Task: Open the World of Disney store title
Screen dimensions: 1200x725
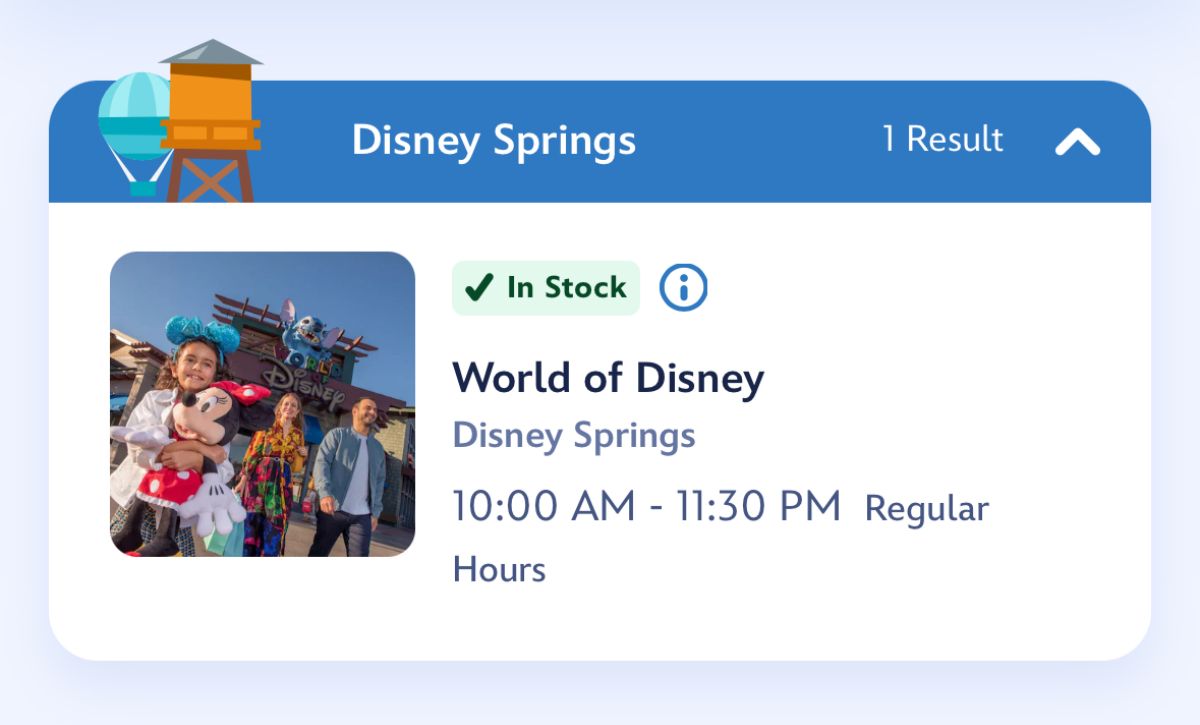Action: coord(608,378)
